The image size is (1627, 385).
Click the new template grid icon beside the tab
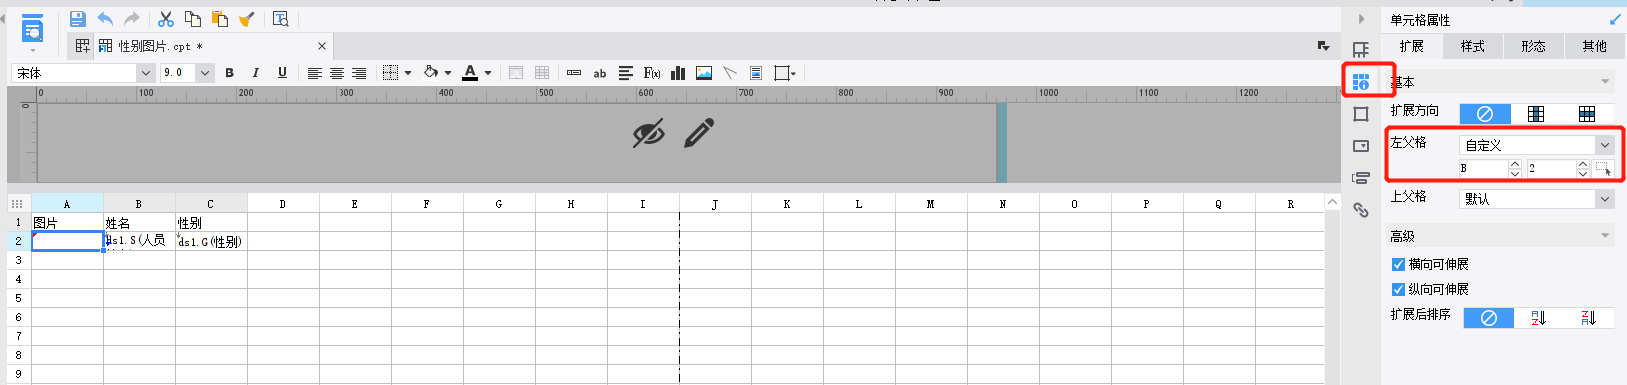point(83,46)
